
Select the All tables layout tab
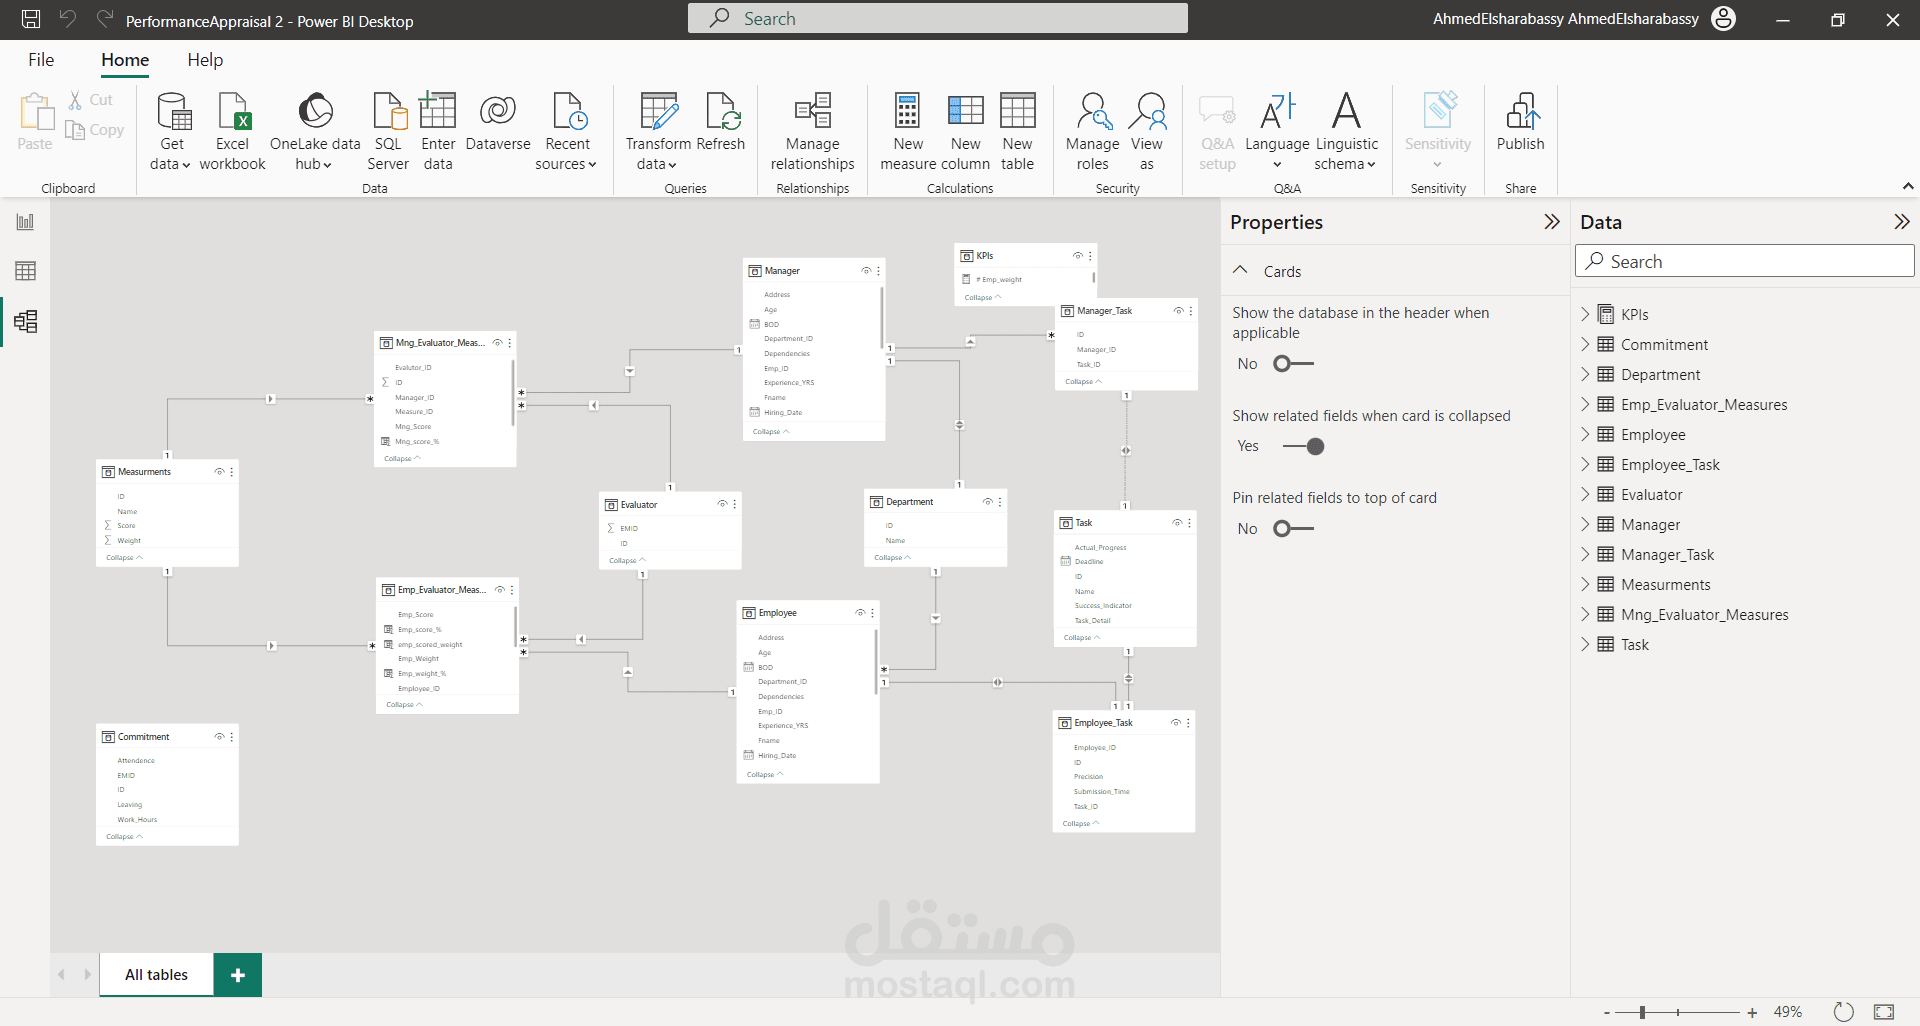click(156, 975)
